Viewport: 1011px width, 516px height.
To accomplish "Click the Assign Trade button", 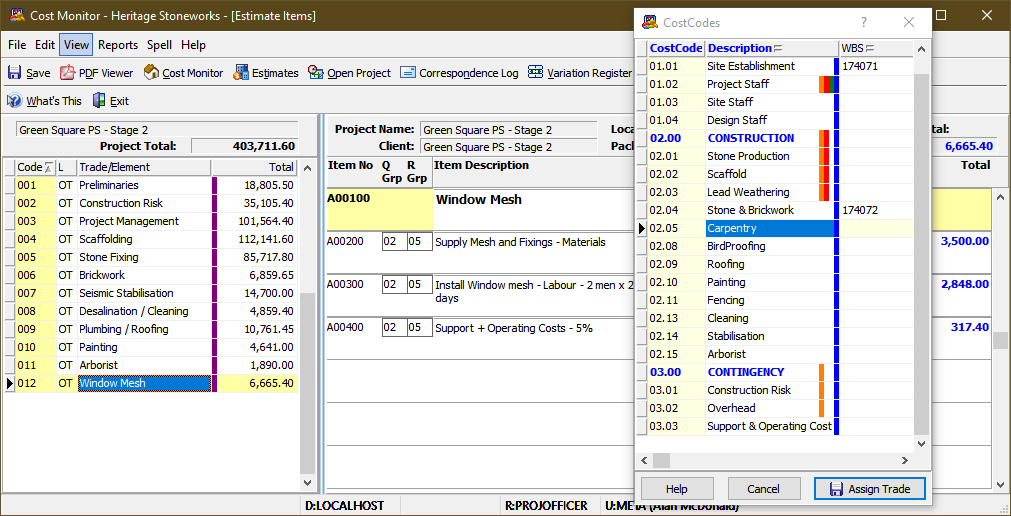I will [870, 489].
